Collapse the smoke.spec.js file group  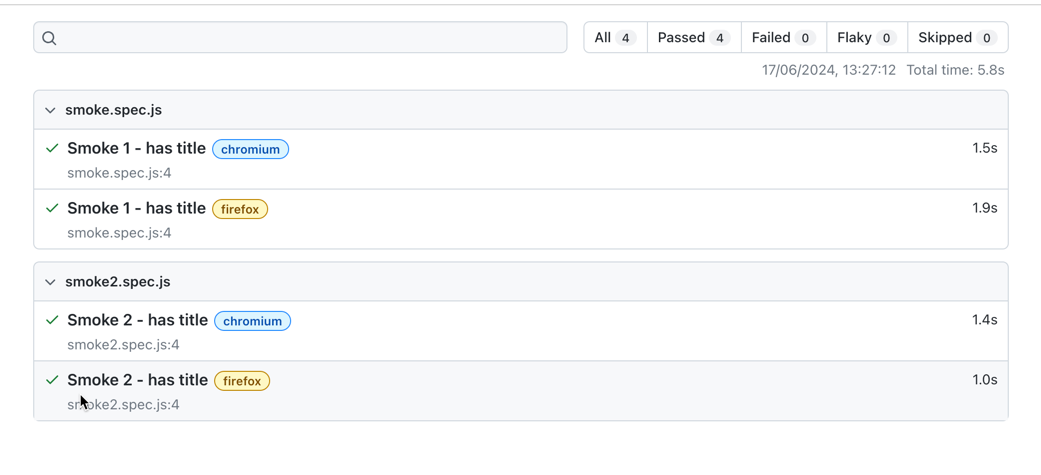tap(50, 110)
